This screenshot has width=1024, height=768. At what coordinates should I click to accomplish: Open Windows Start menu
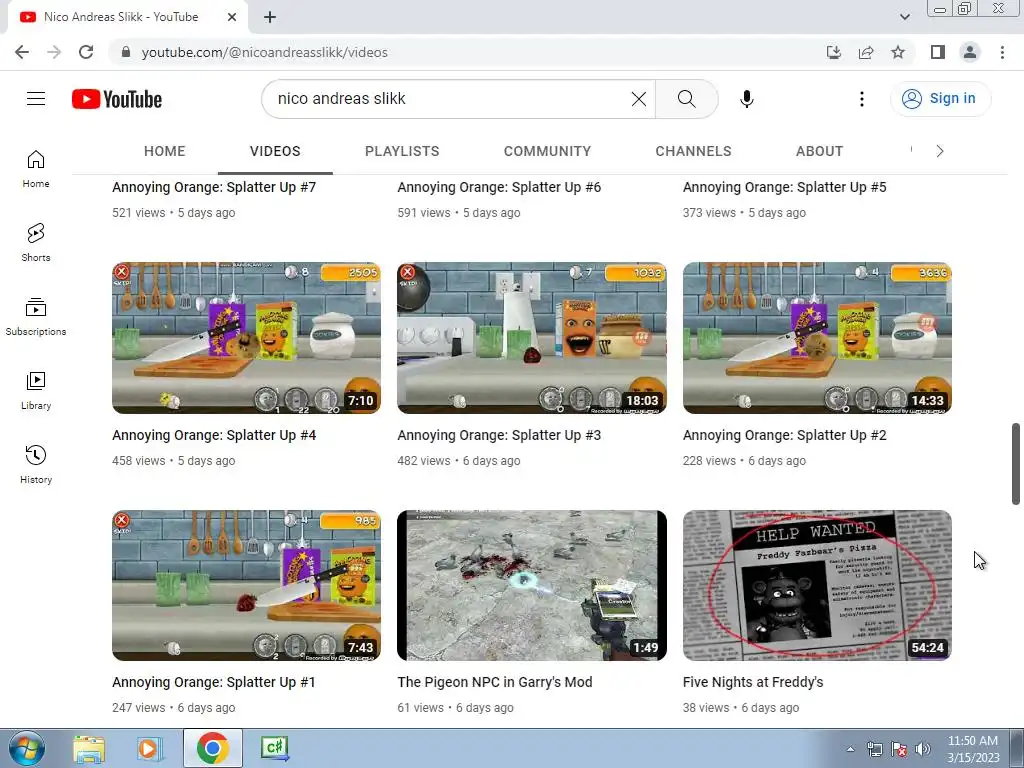click(26, 748)
